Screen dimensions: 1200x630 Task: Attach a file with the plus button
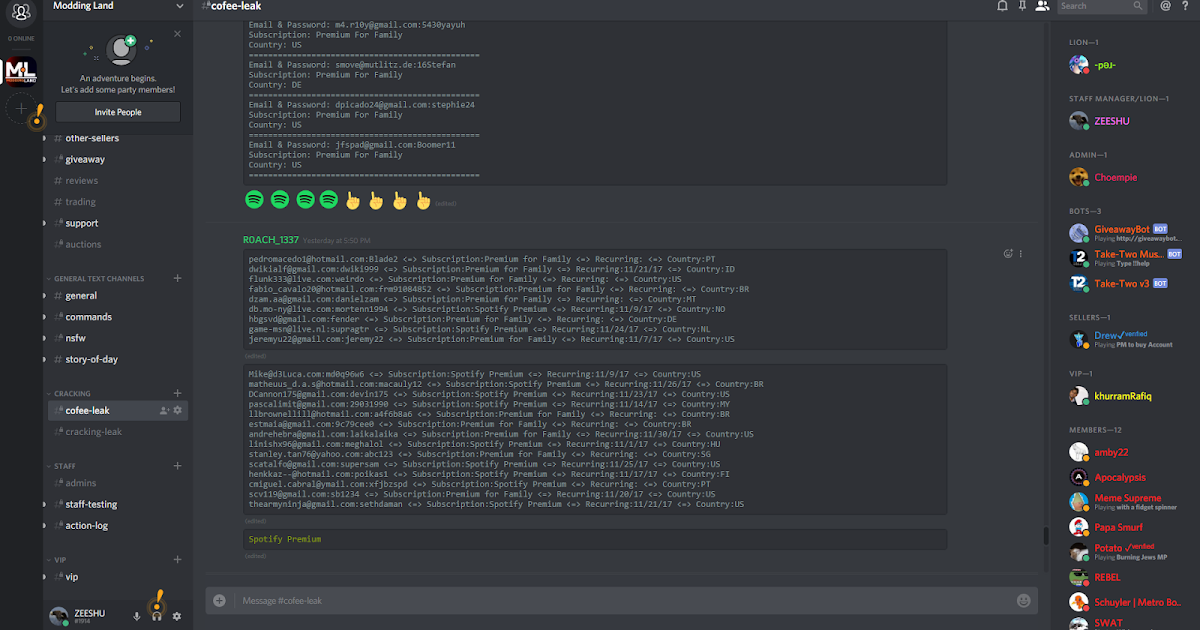click(x=220, y=601)
